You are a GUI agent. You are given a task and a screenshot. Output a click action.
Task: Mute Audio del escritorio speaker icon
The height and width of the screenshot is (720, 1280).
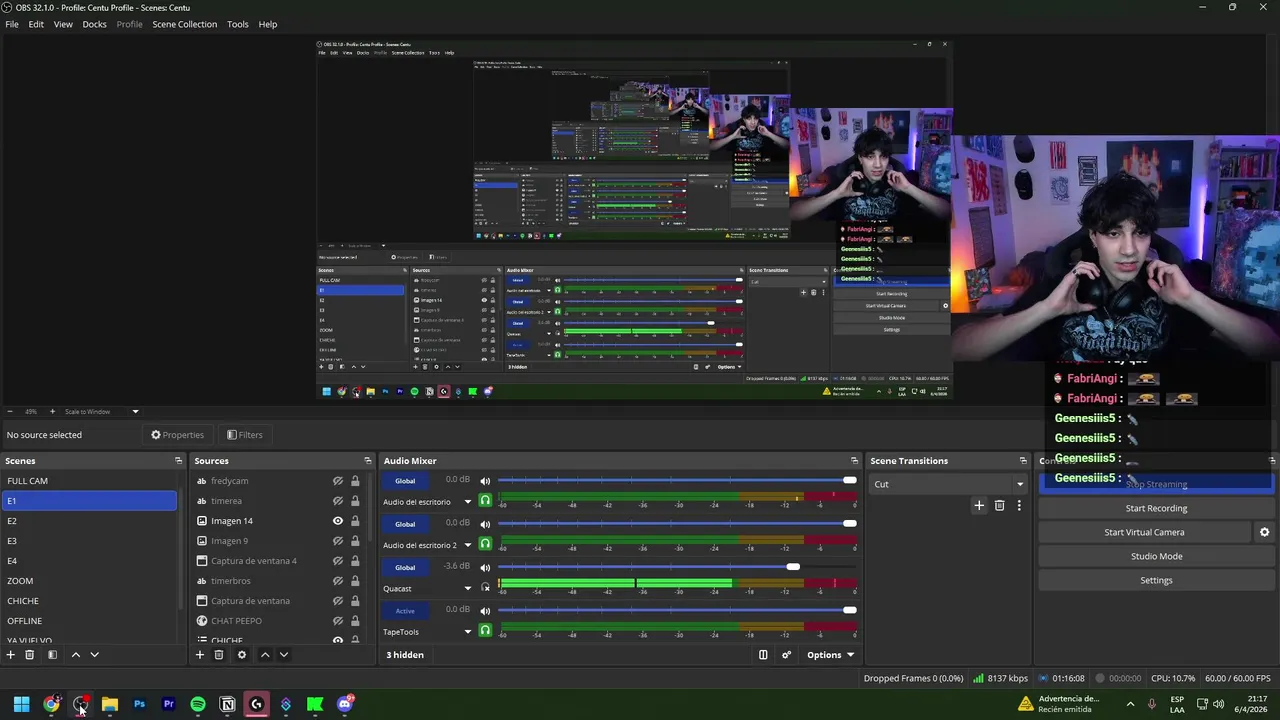[x=485, y=481]
